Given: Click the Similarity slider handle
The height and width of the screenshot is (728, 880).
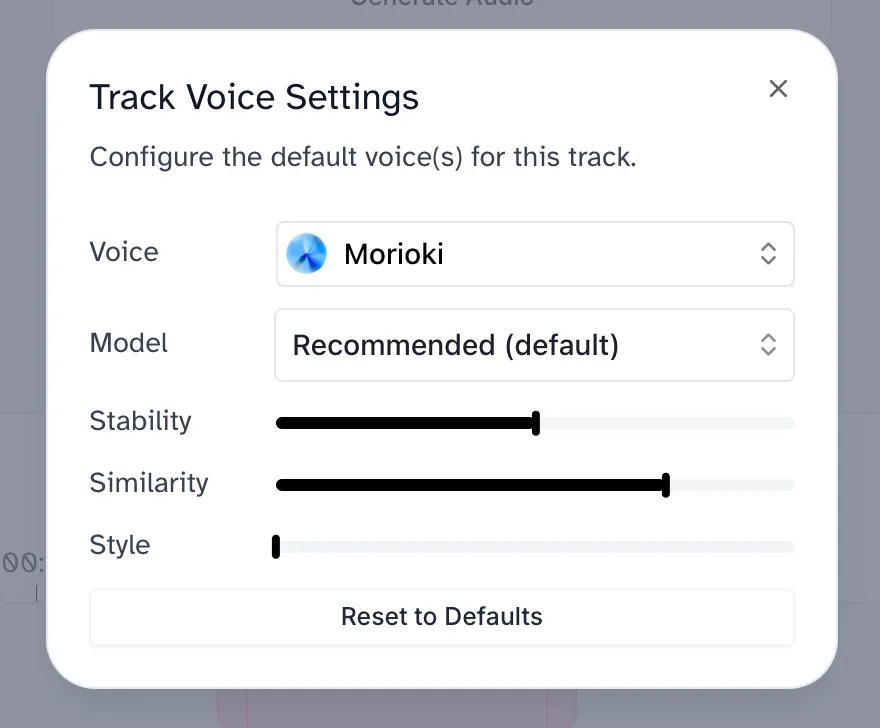Looking at the screenshot, I should tap(666, 485).
